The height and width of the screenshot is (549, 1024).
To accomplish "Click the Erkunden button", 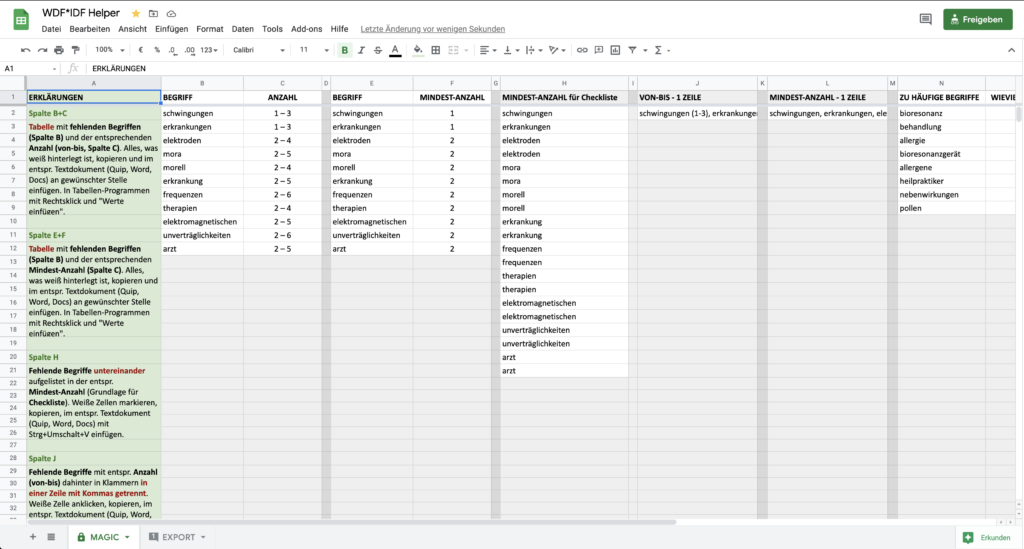I will [985, 537].
